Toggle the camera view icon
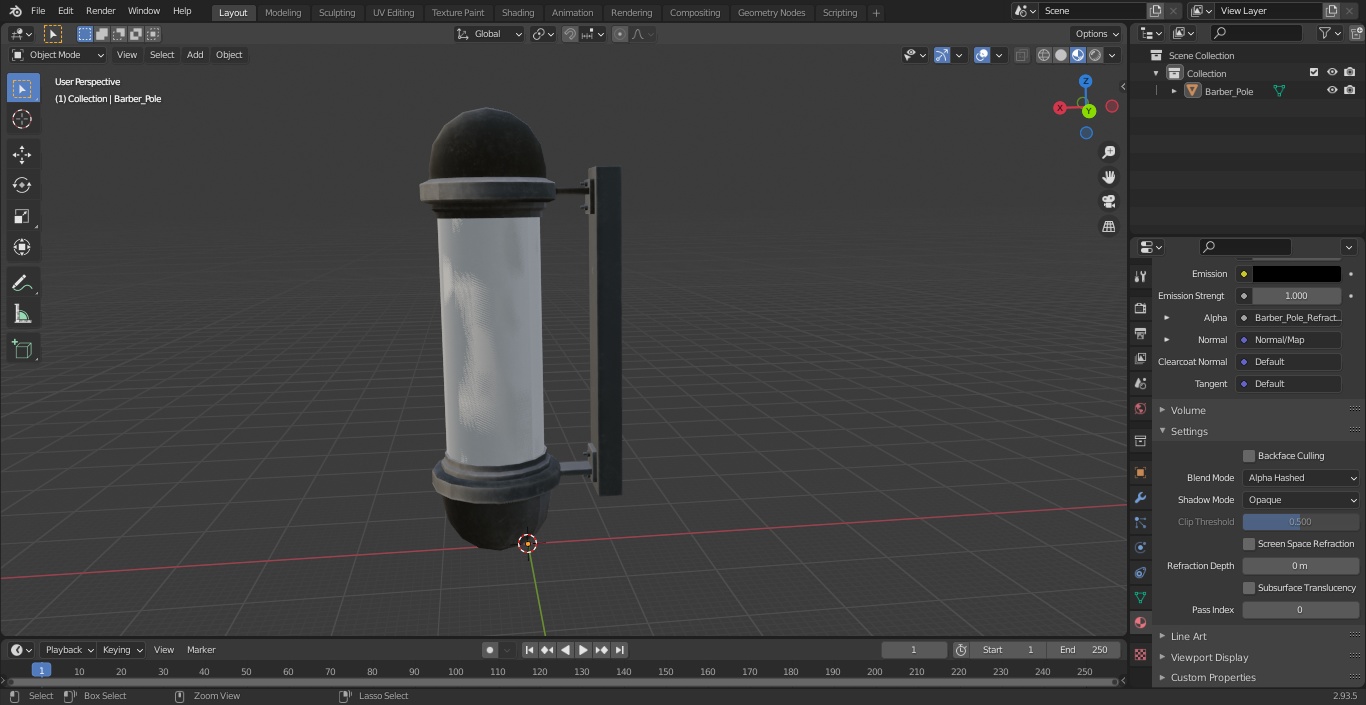The height and width of the screenshot is (705, 1366). [1109, 202]
